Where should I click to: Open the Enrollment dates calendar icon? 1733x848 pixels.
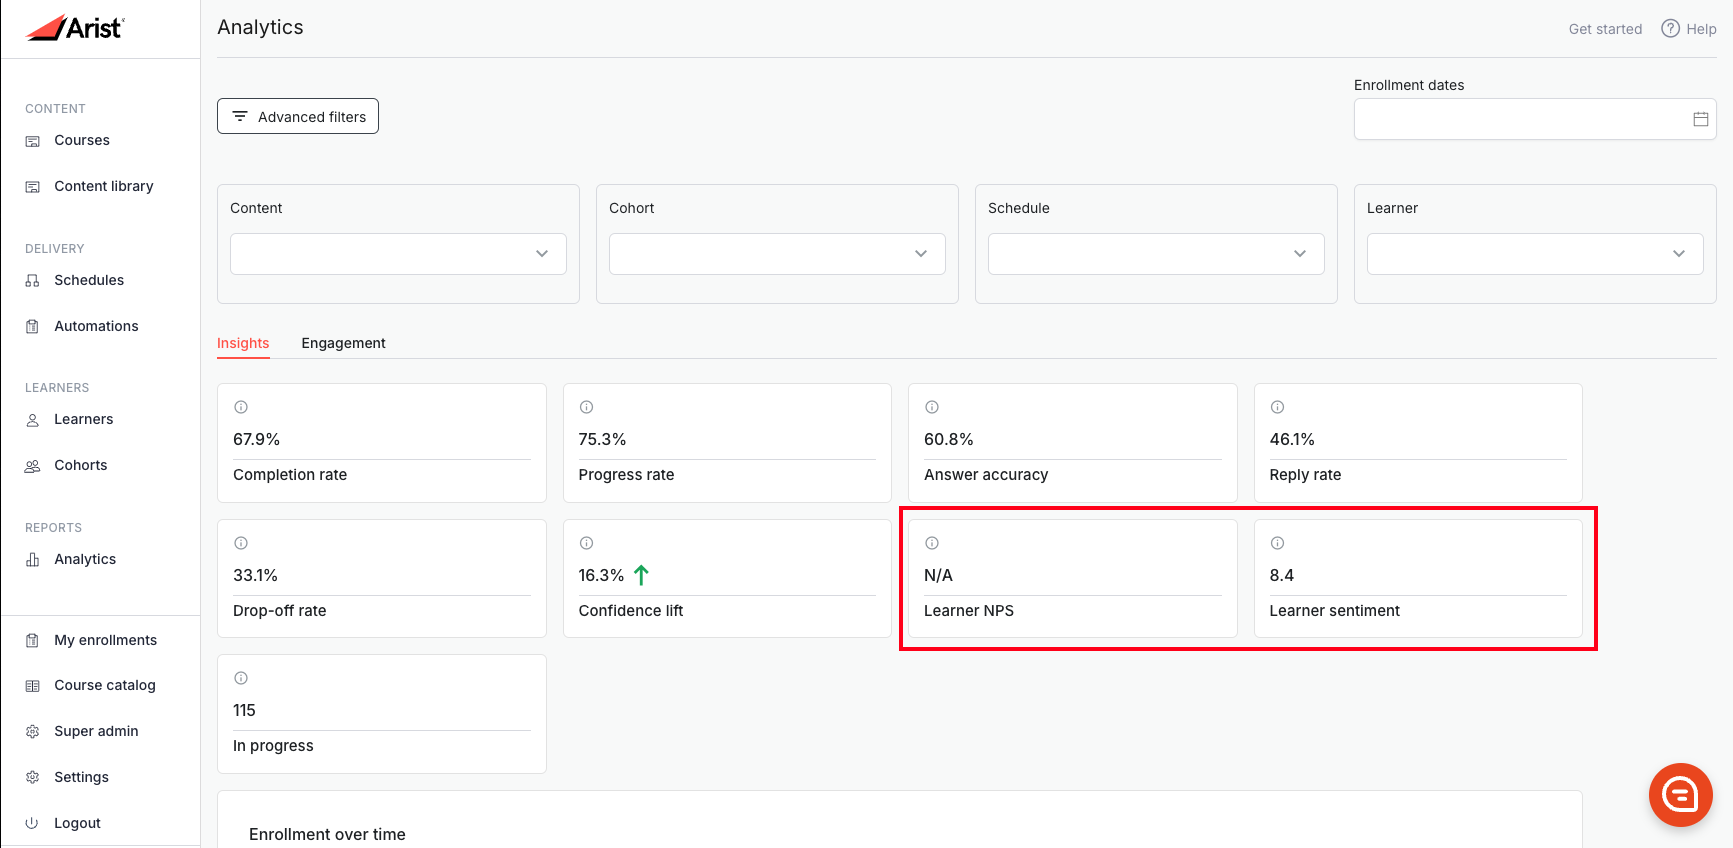(x=1700, y=119)
